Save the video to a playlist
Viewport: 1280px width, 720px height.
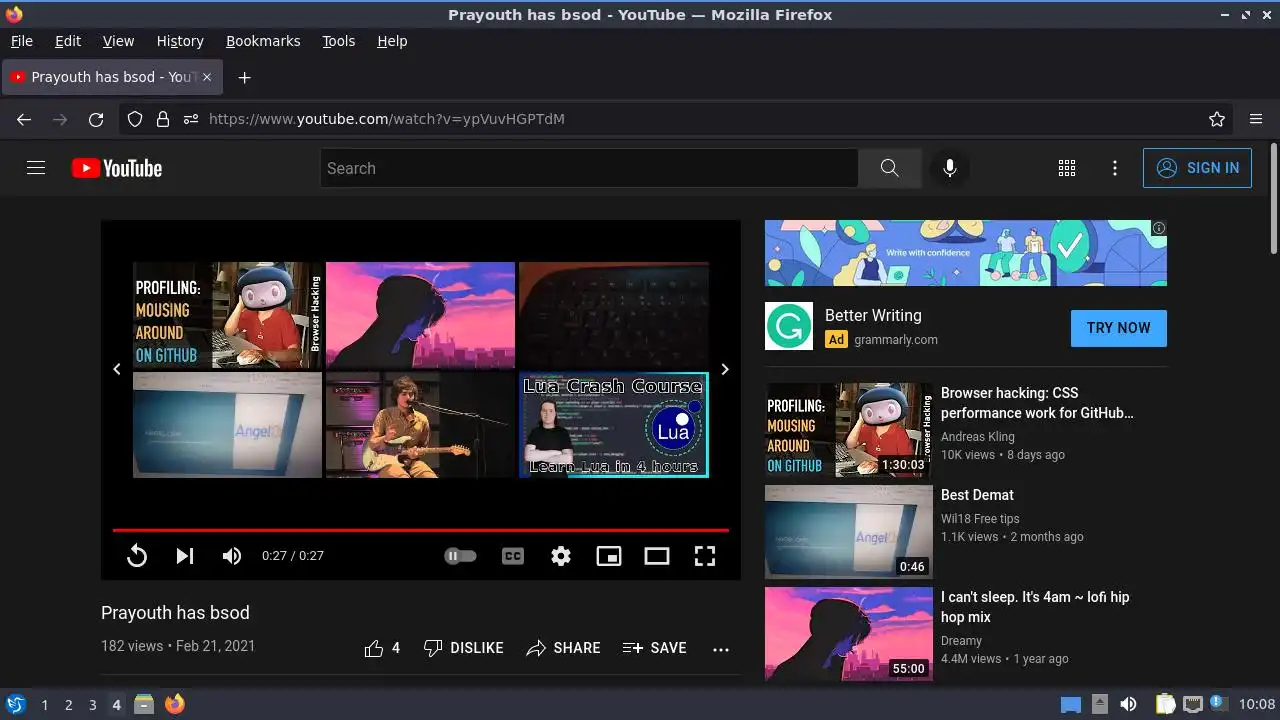click(654, 648)
